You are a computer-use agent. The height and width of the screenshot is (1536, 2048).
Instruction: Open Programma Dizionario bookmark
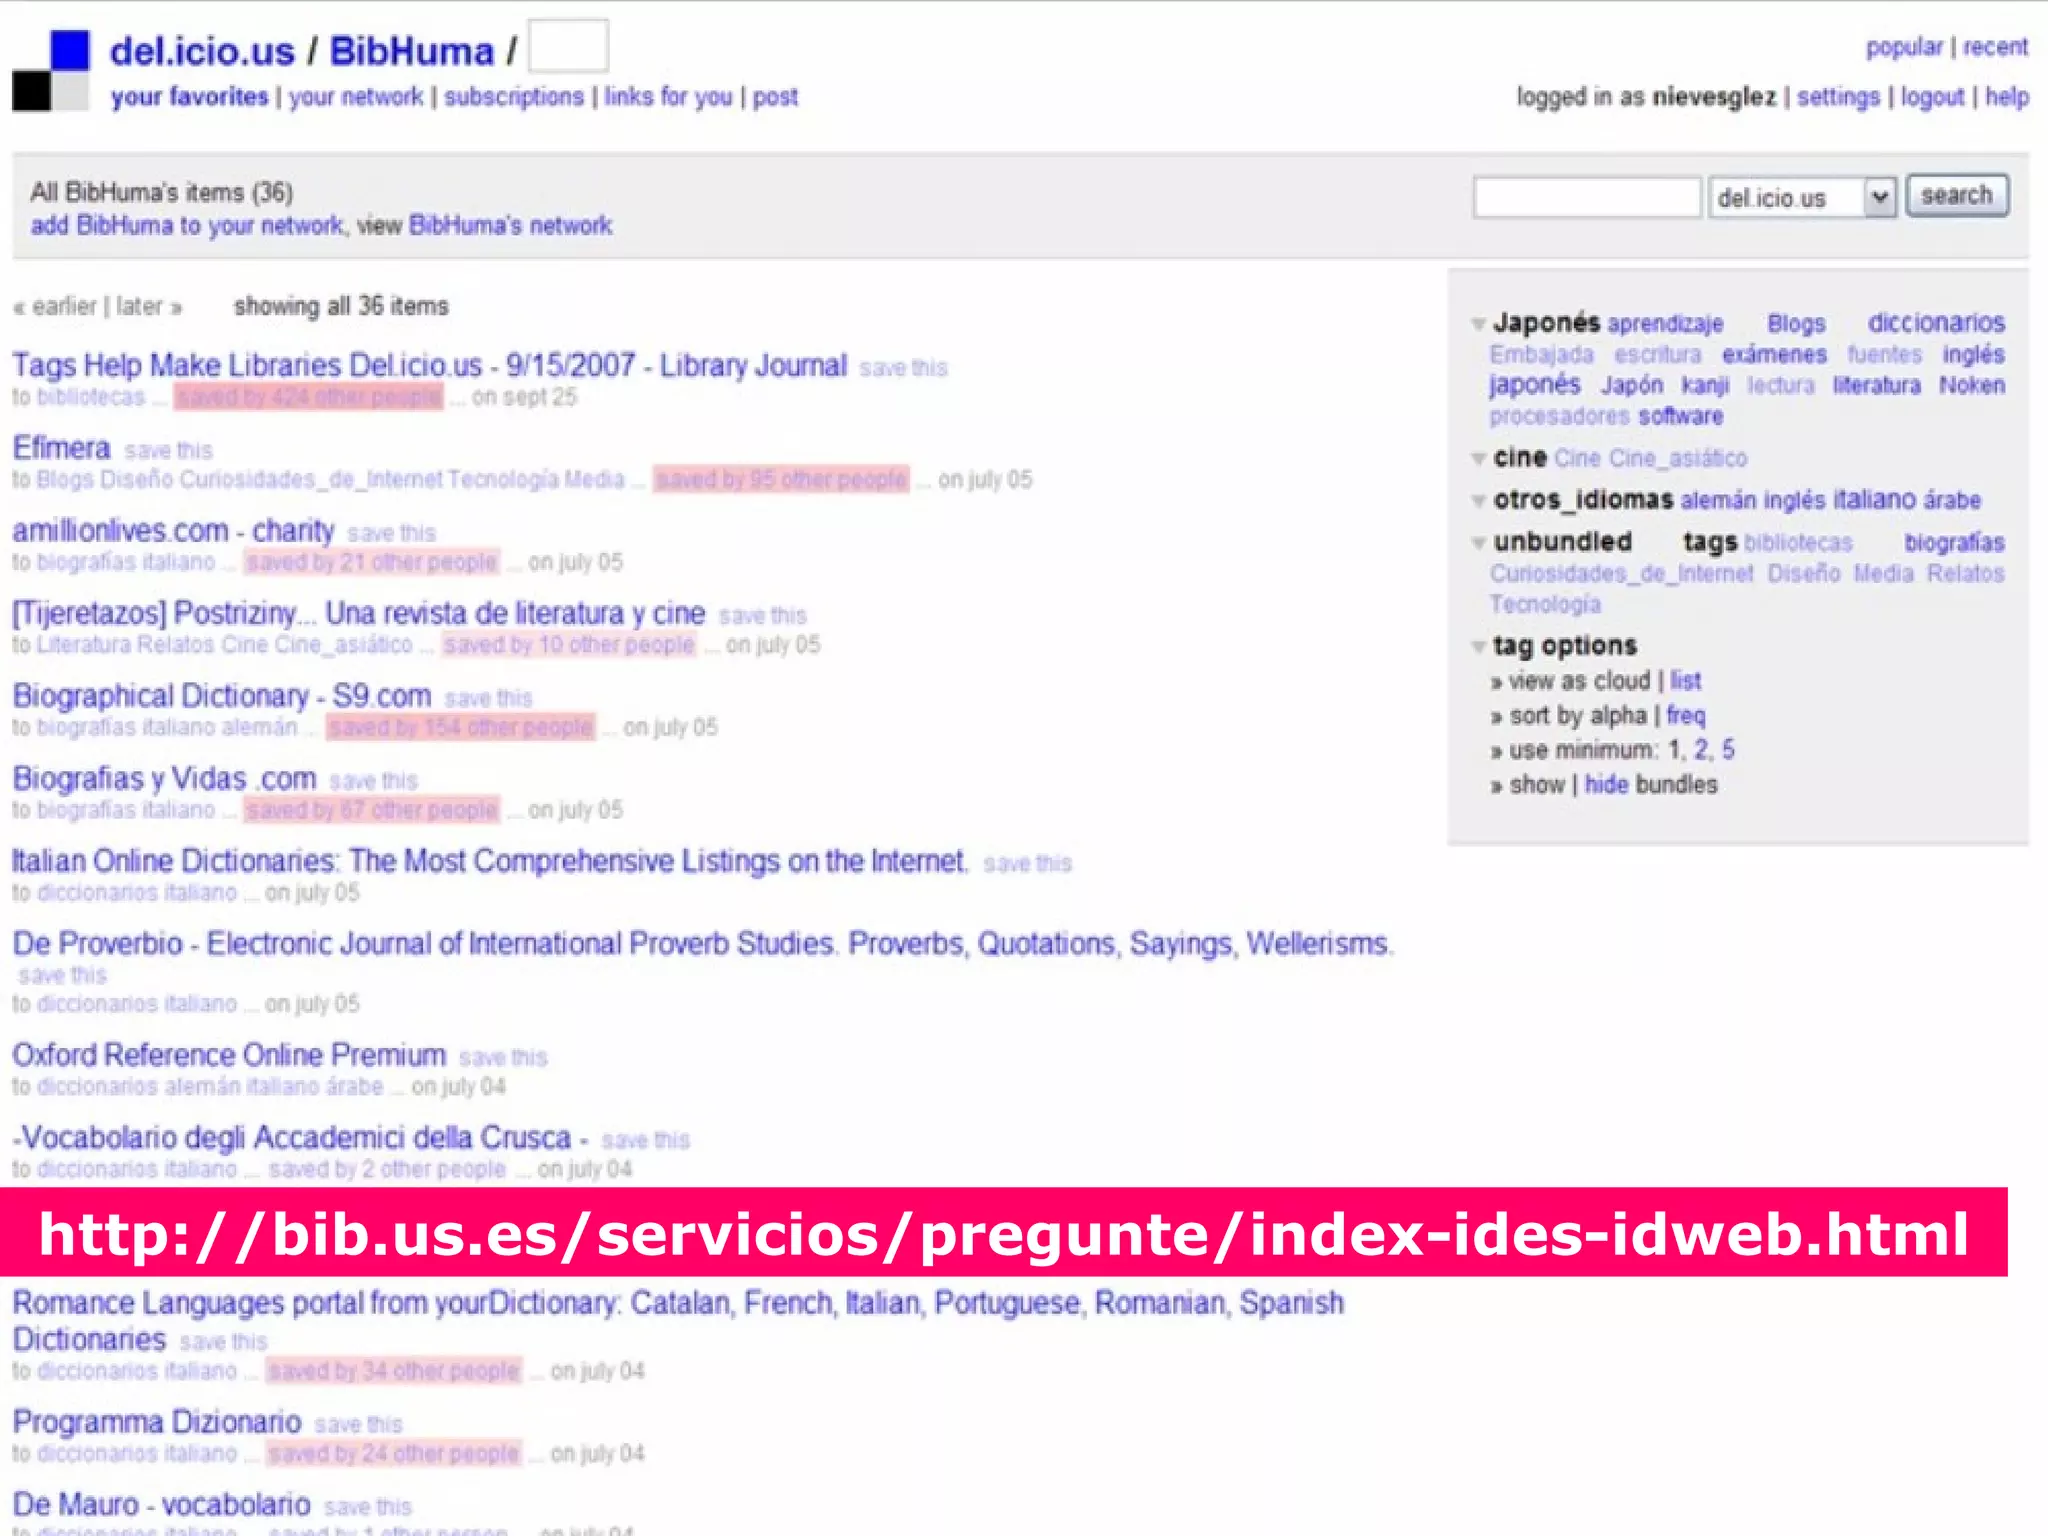pyautogui.click(x=157, y=1421)
